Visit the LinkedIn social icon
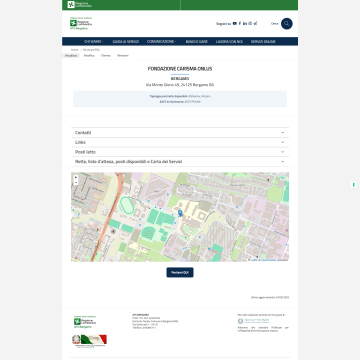Viewport: 360px width, 360px height. (x=245, y=23)
